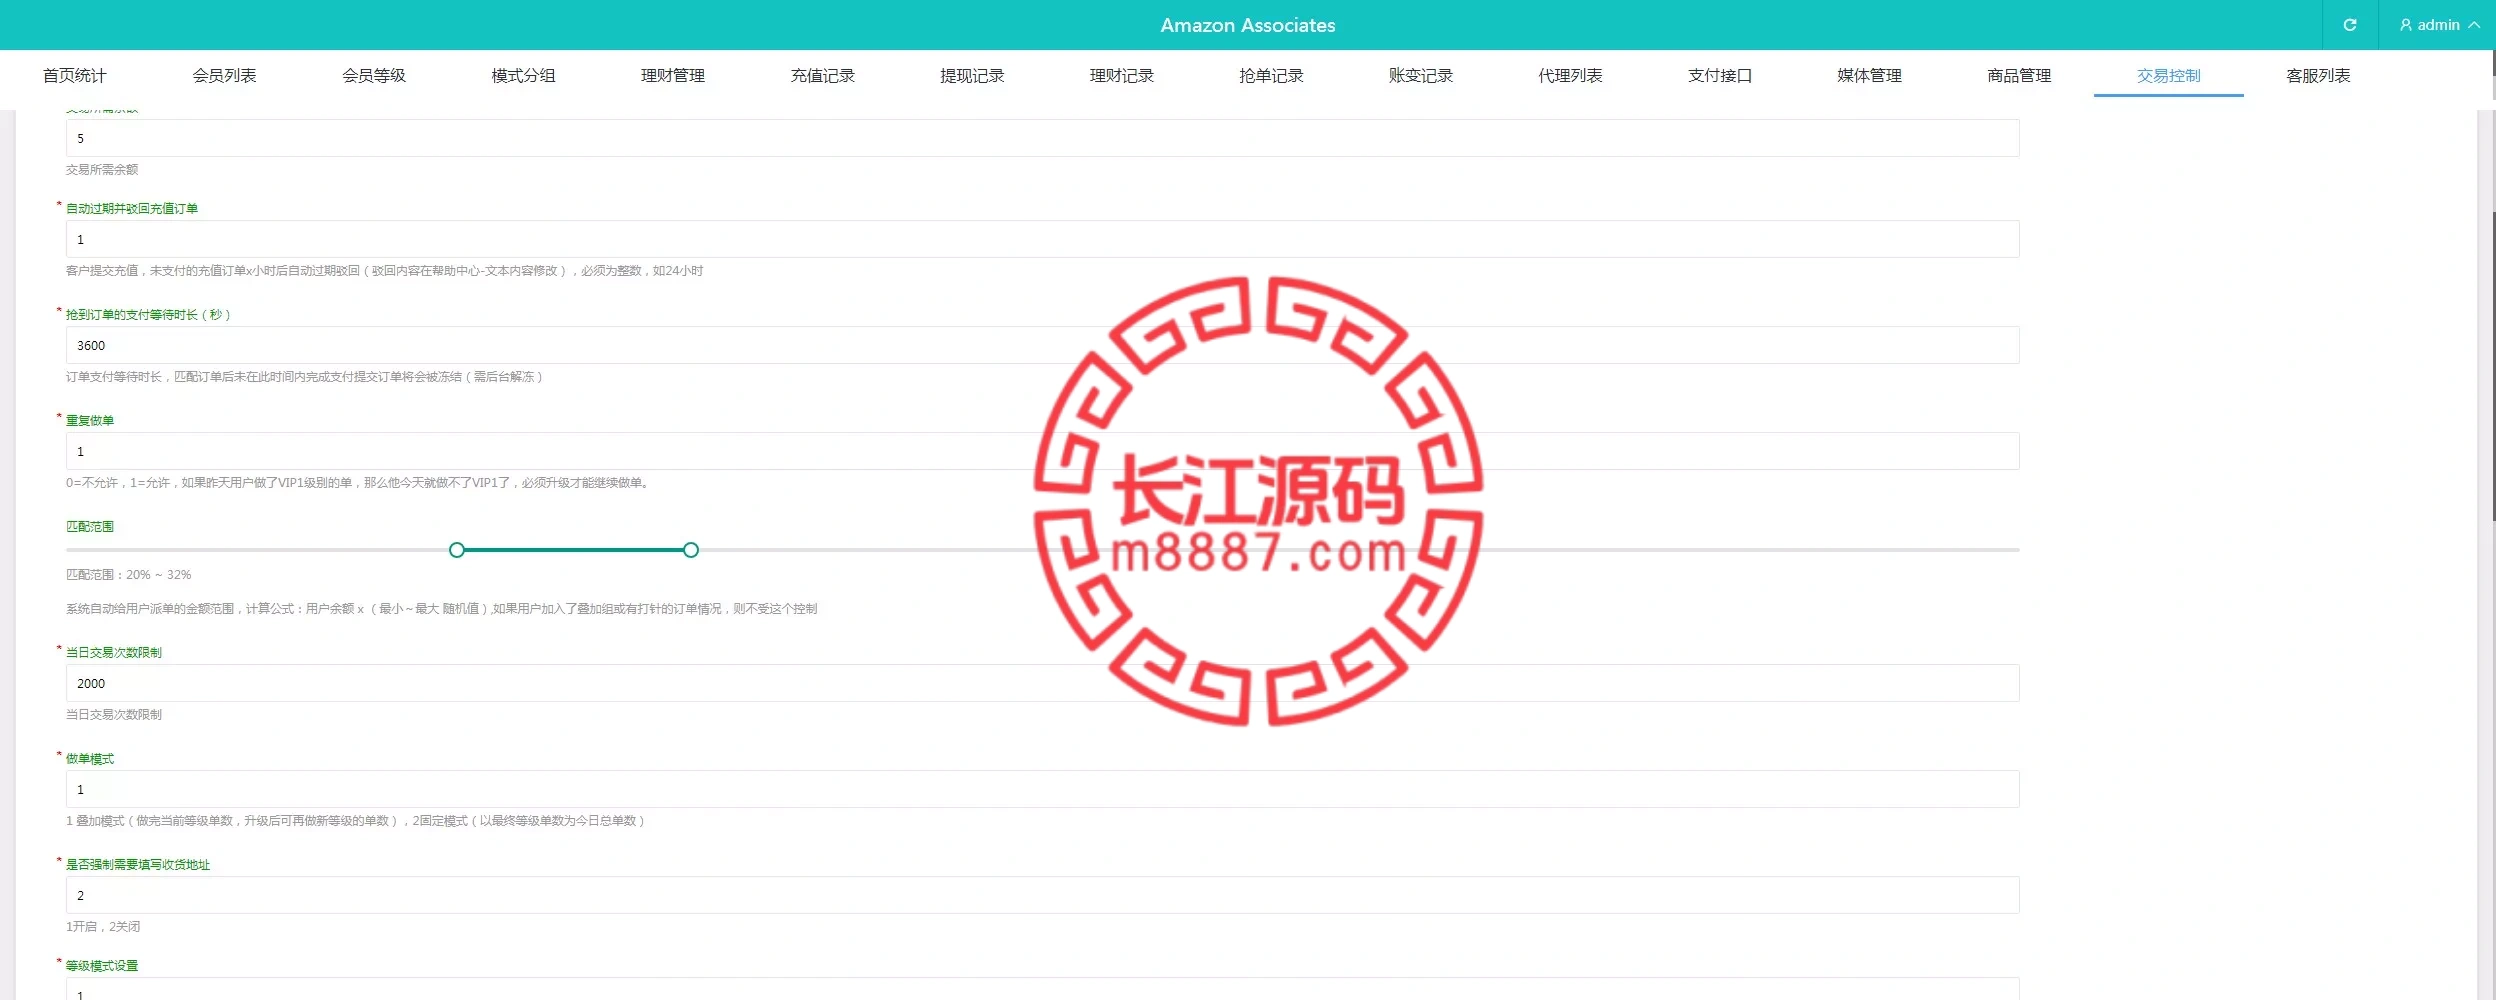Click the 匹配范围：20% ~ 32% text

tap(128, 575)
